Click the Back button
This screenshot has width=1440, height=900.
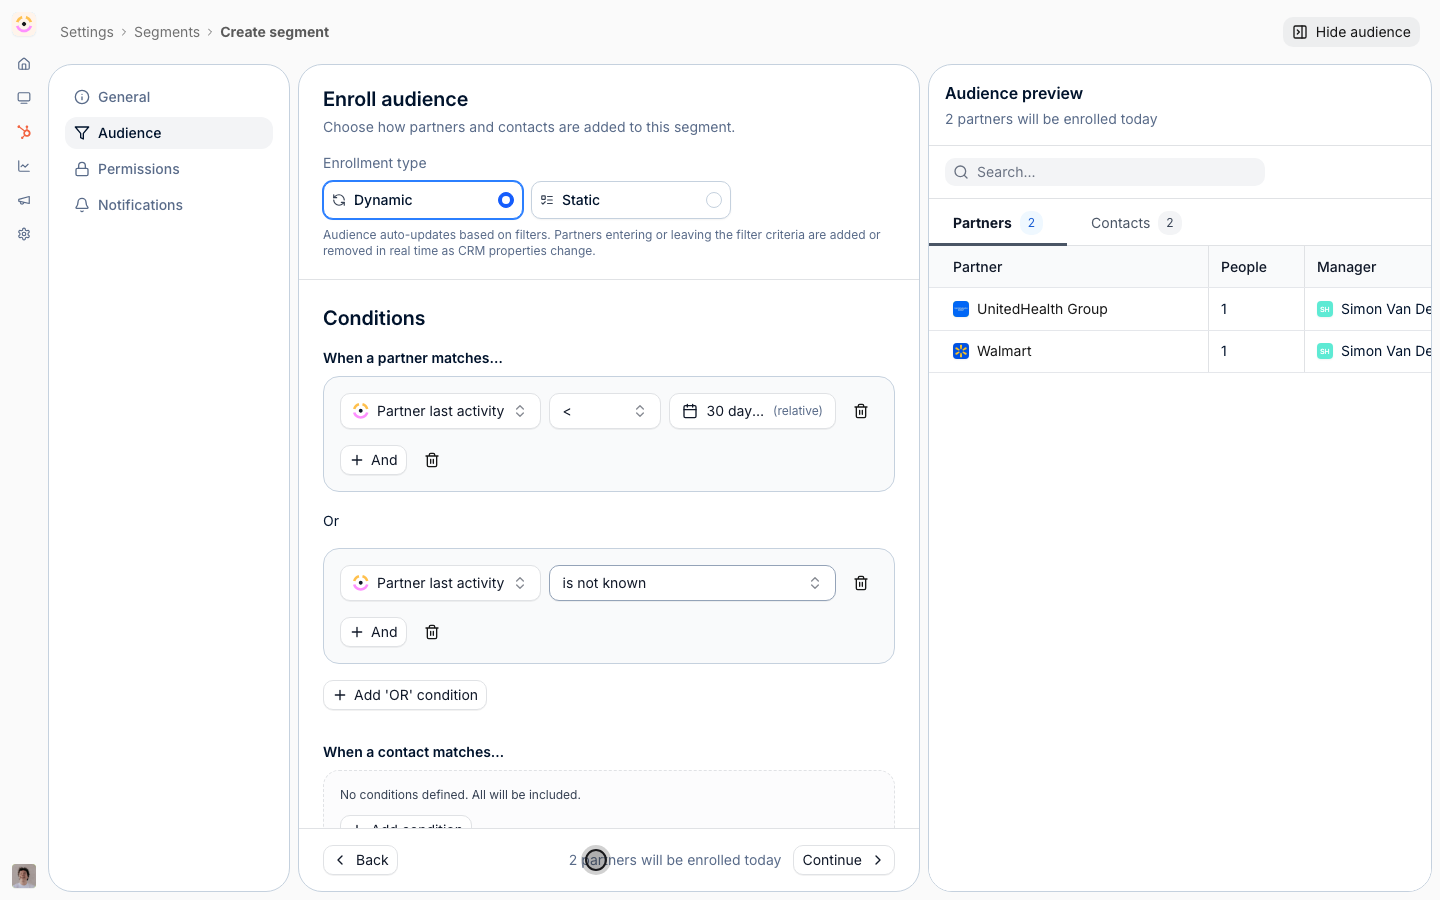tap(360, 860)
